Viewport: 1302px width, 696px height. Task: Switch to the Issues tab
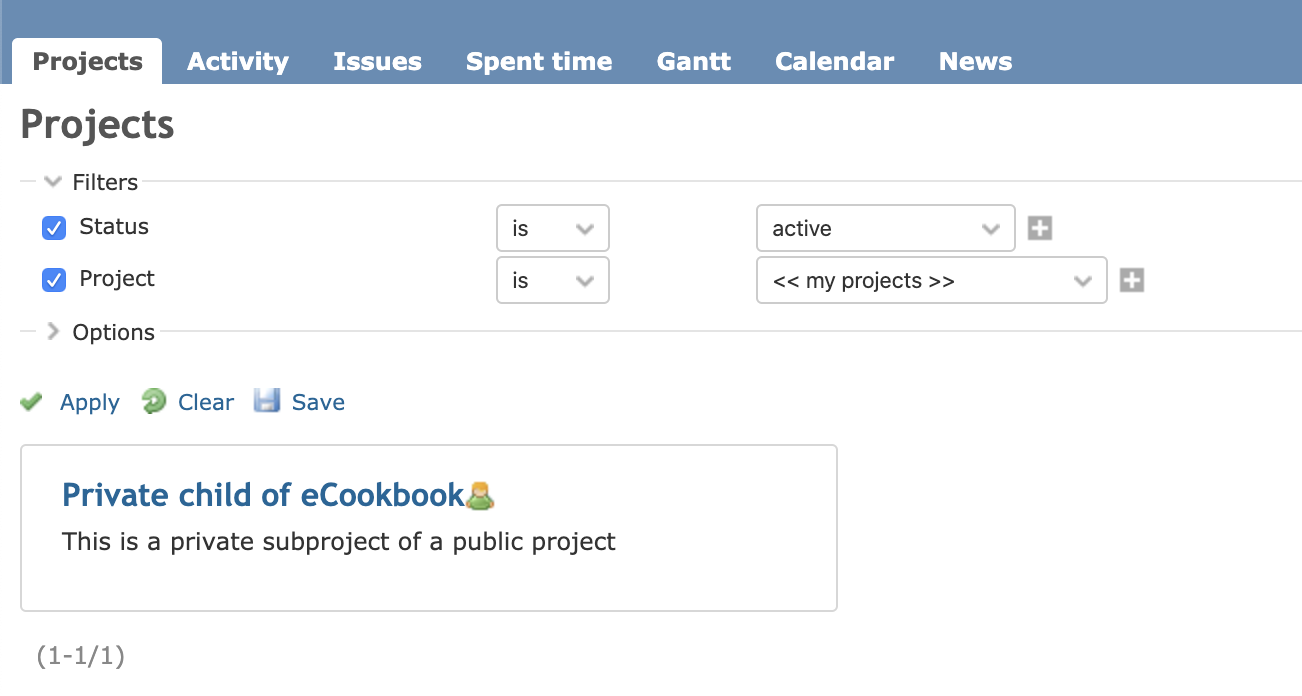point(377,61)
